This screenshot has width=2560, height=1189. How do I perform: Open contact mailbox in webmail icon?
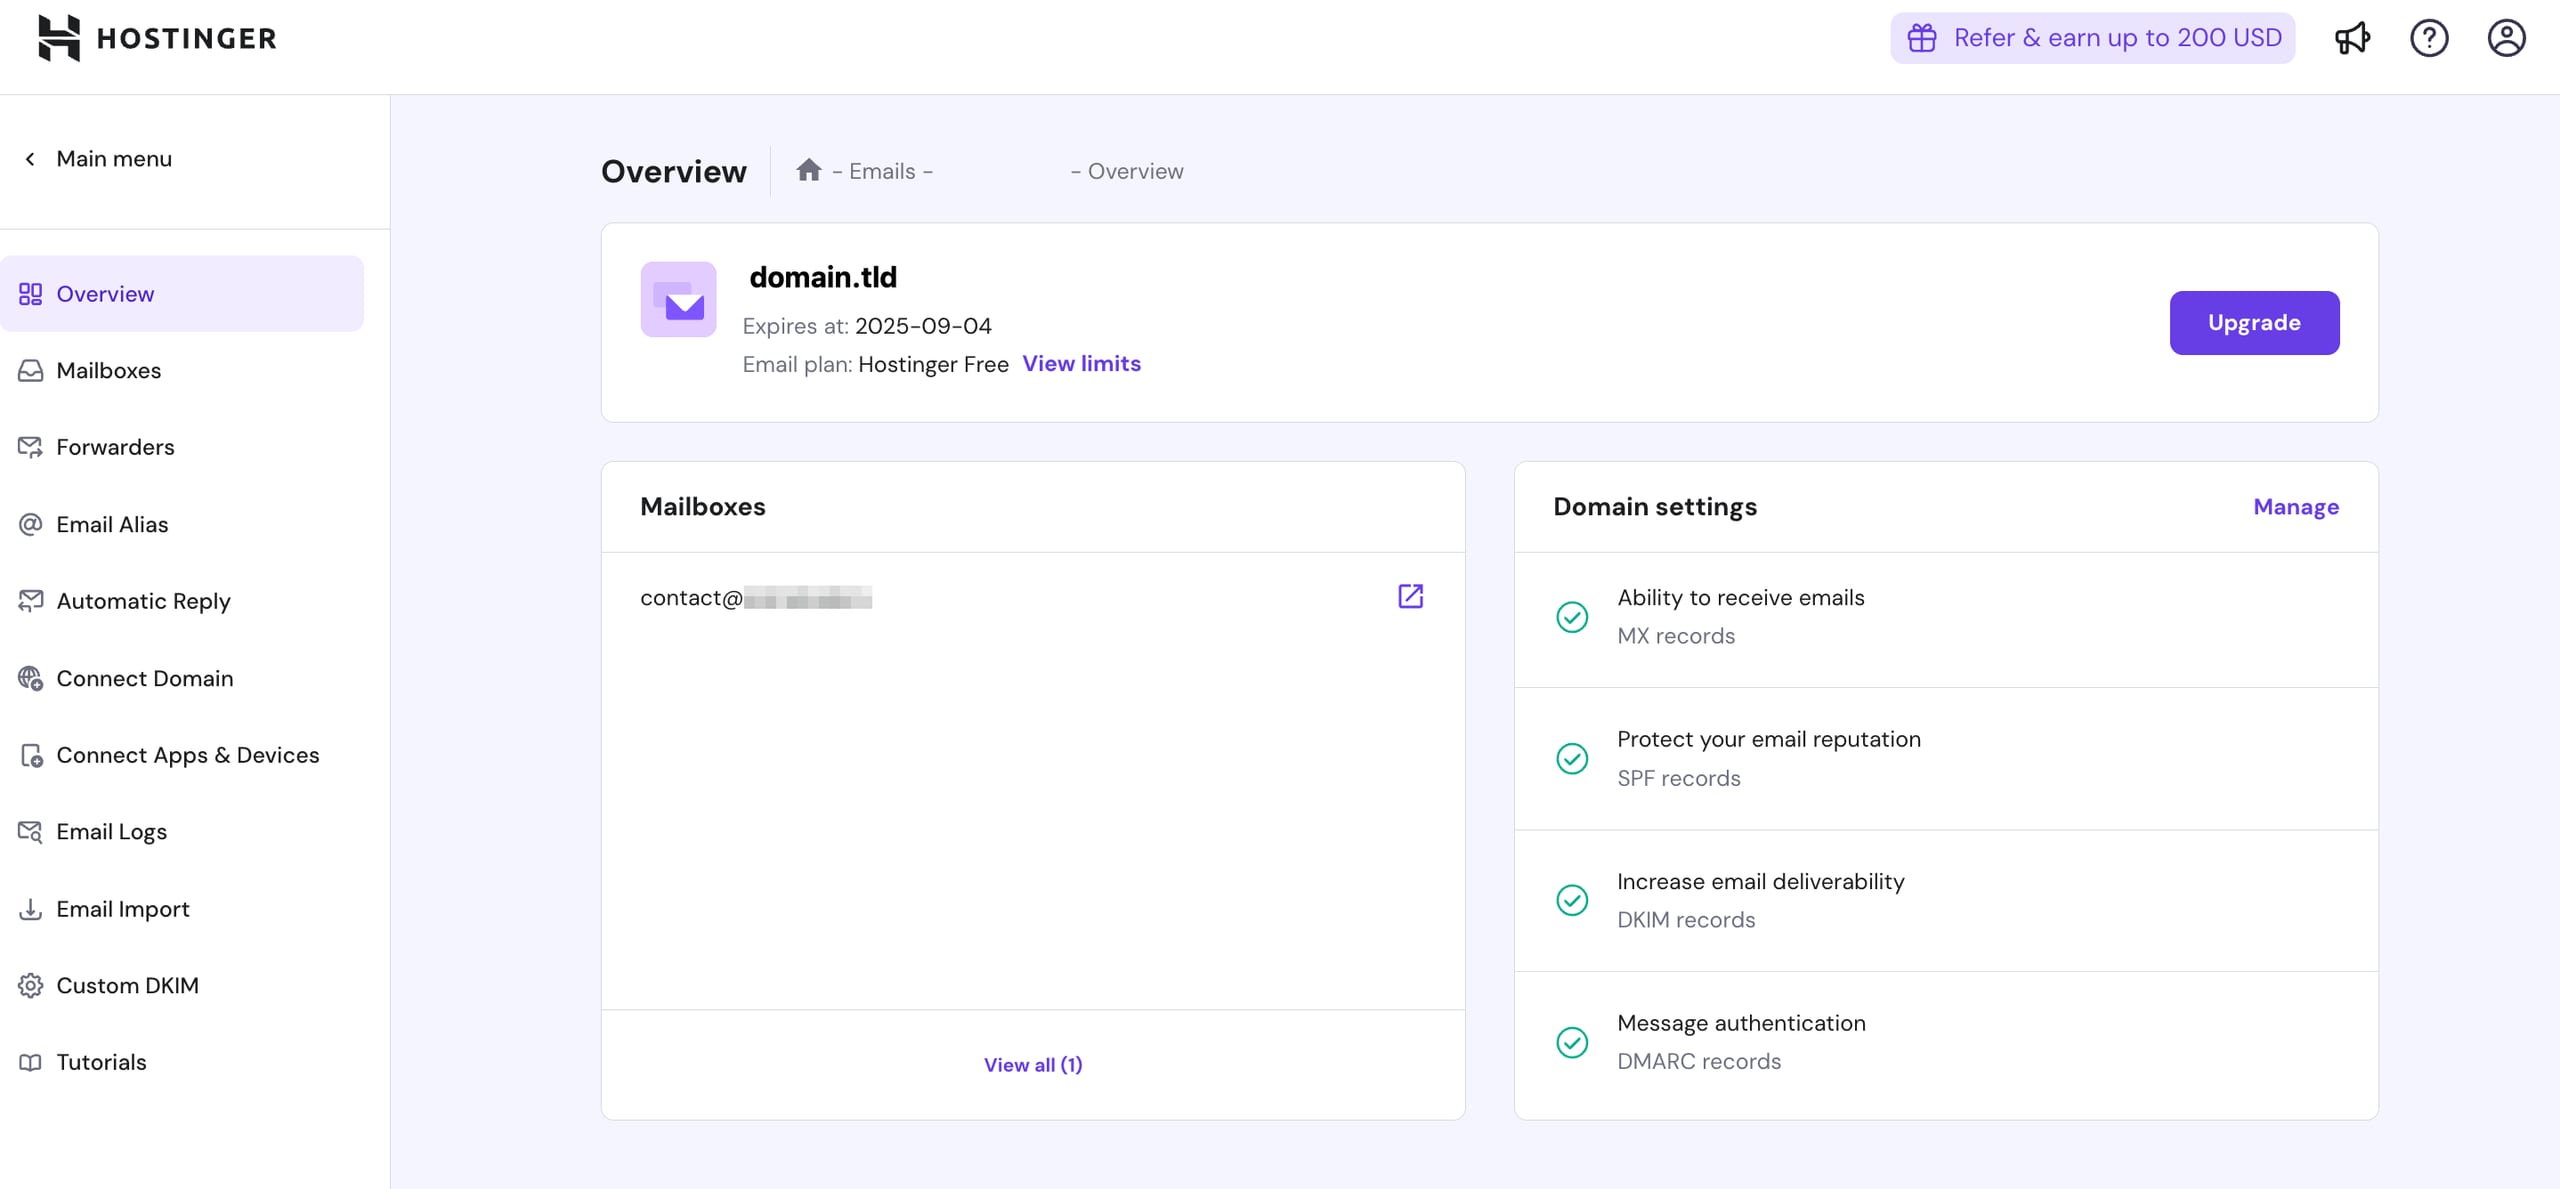[x=1410, y=597]
